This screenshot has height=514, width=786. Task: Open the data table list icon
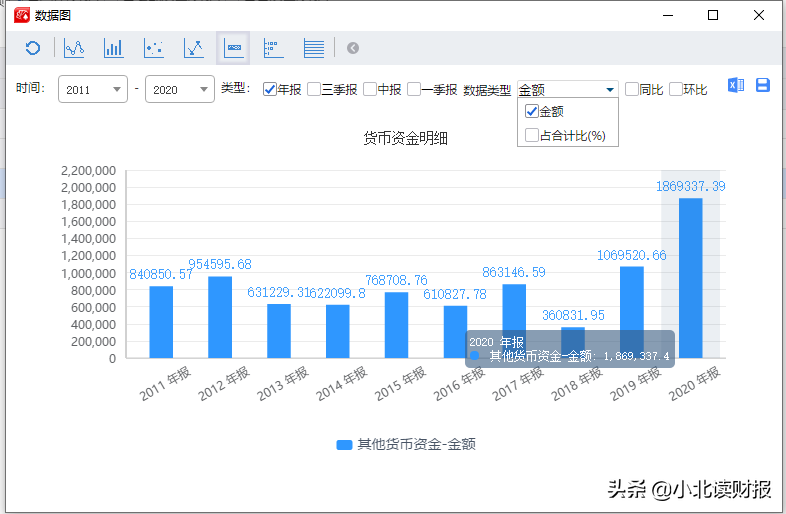click(x=314, y=48)
